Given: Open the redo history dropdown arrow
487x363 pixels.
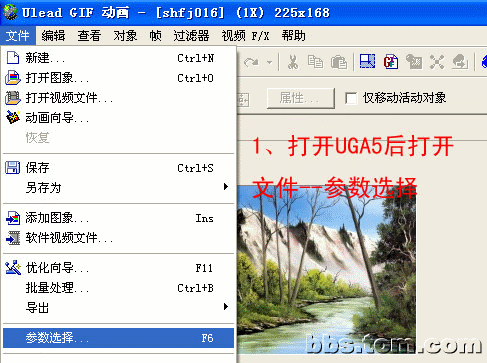Looking at the screenshot, I should coord(269,62).
